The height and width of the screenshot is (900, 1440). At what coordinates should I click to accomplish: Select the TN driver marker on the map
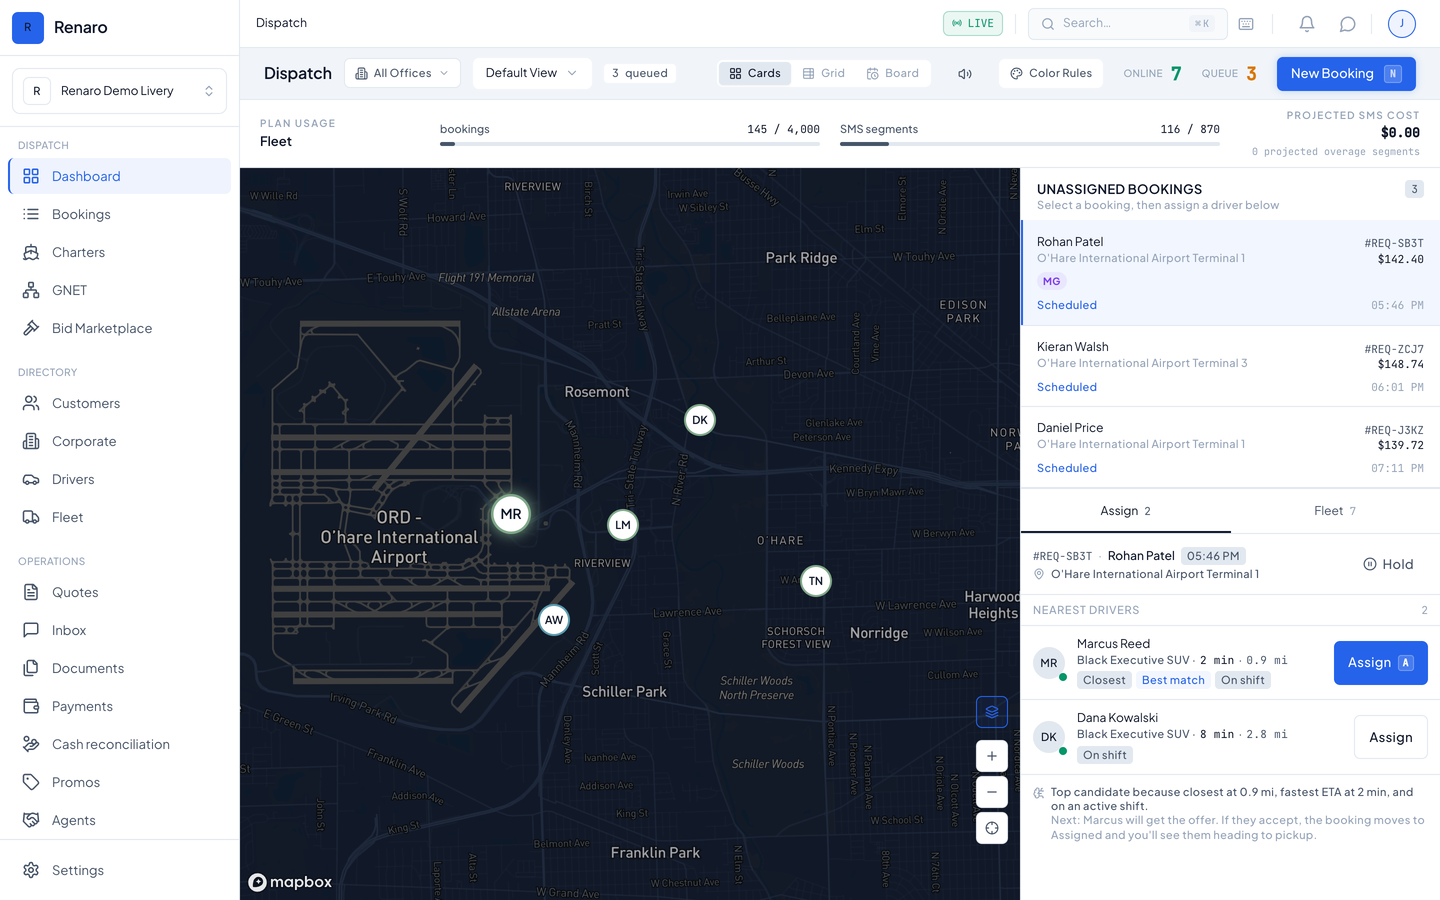(816, 581)
